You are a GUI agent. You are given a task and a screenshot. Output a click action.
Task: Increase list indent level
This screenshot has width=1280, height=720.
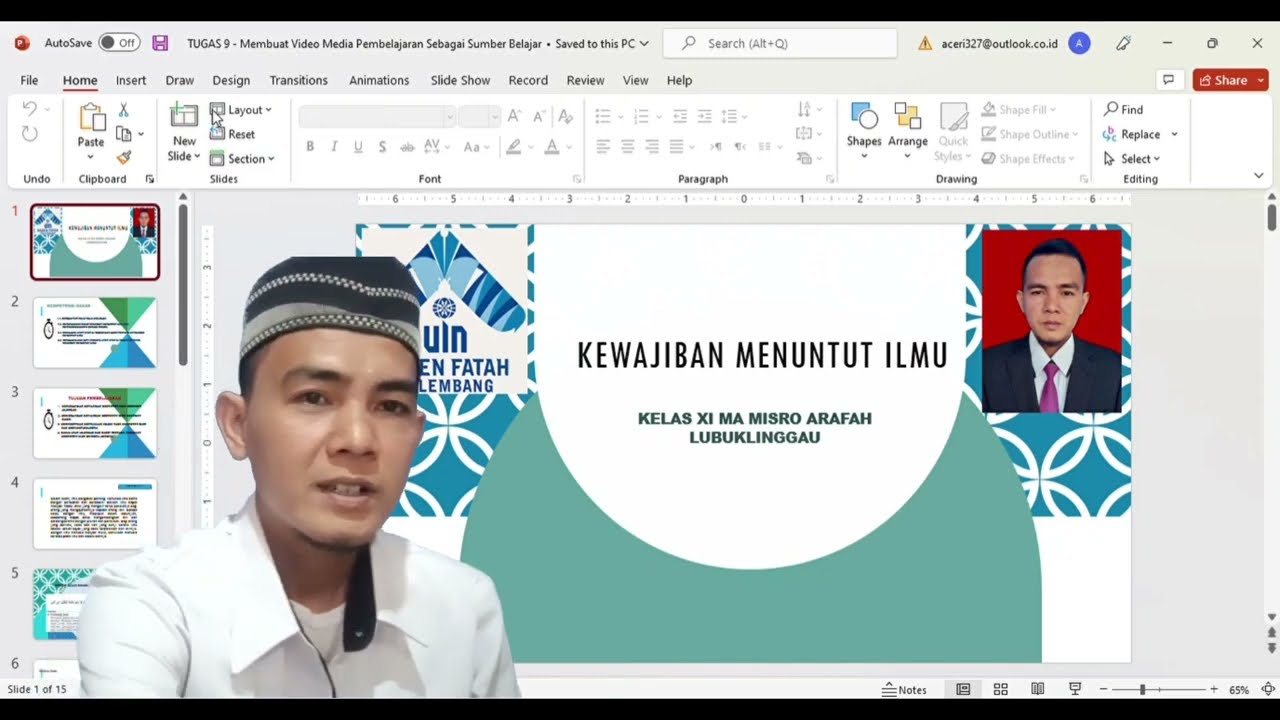click(x=705, y=116)
